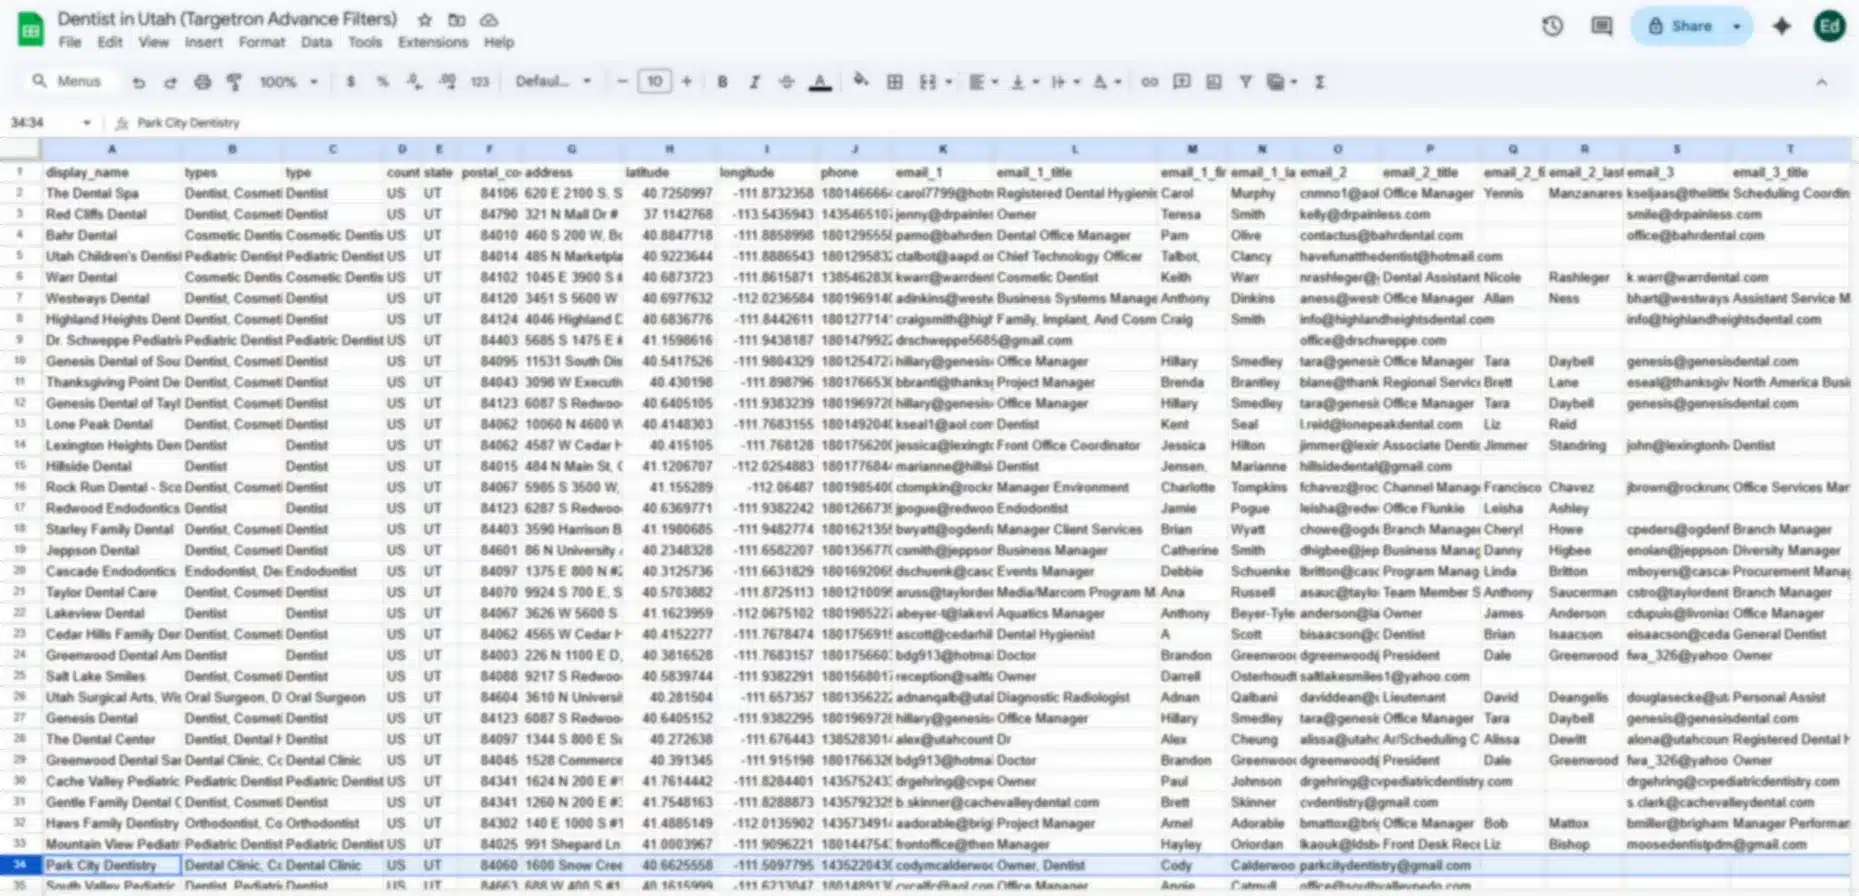Select the Paint format tool
The width and height of the screenshot is (1859, 896).
click(x=234, y=82)
